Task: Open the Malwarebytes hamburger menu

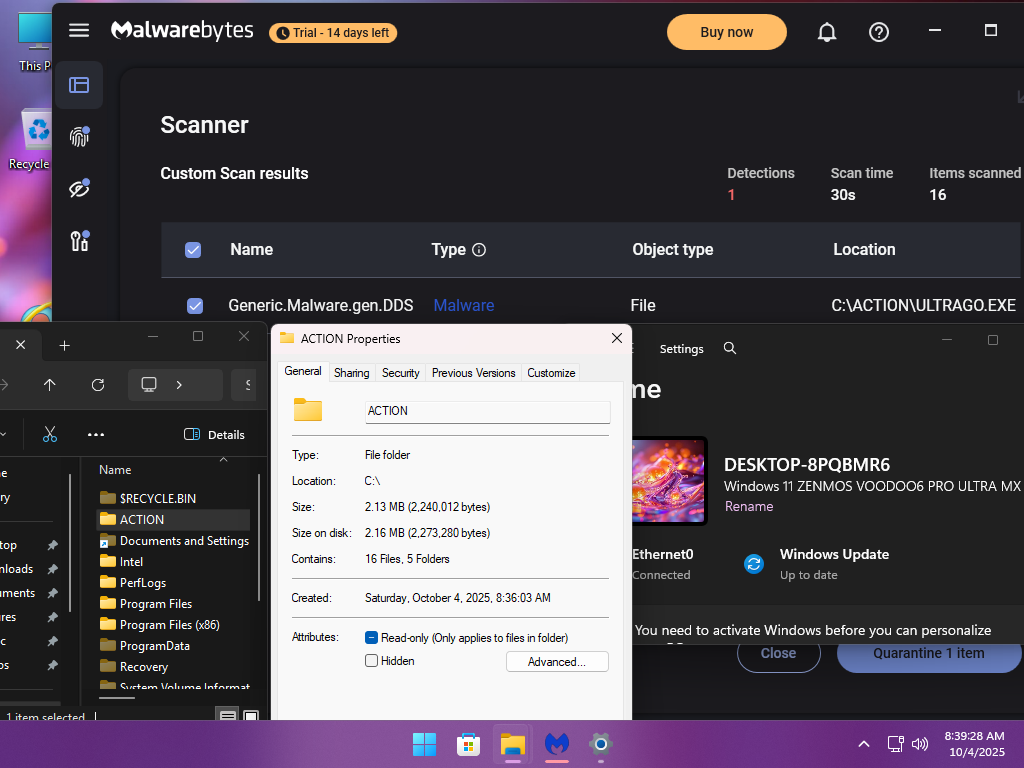Action: [79, 31]
